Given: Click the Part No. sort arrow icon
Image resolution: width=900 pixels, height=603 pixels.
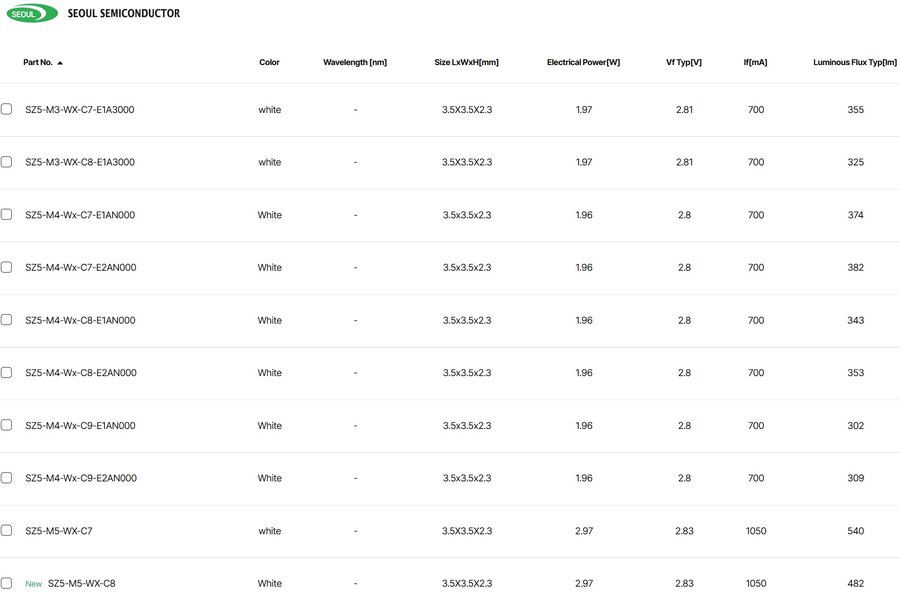Looking at the screenshot, I should click(x=60, y=63).
